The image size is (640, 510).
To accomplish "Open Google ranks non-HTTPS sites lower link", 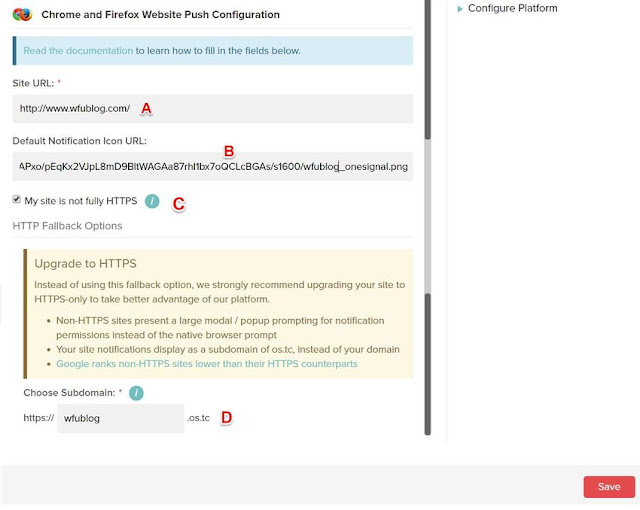I will [207, 364].
